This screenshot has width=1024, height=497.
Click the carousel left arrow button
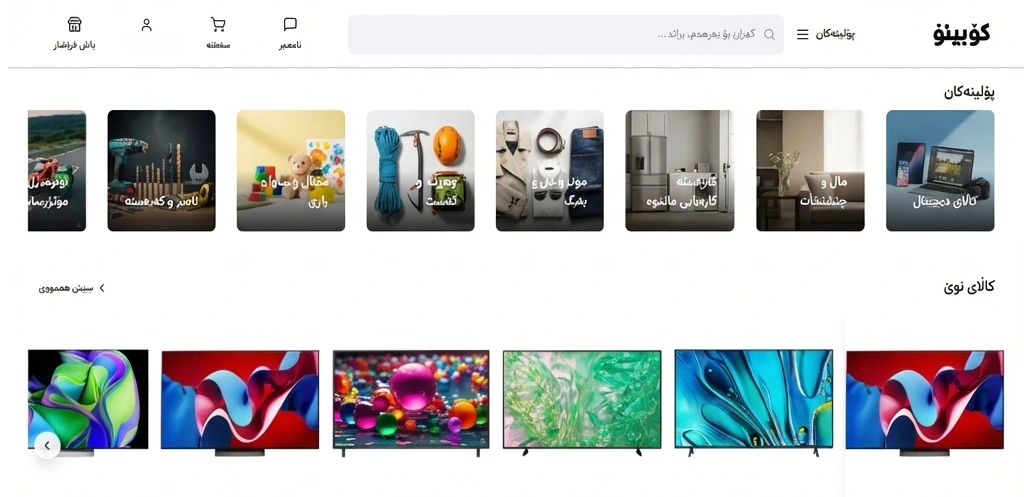click(47, 446)
